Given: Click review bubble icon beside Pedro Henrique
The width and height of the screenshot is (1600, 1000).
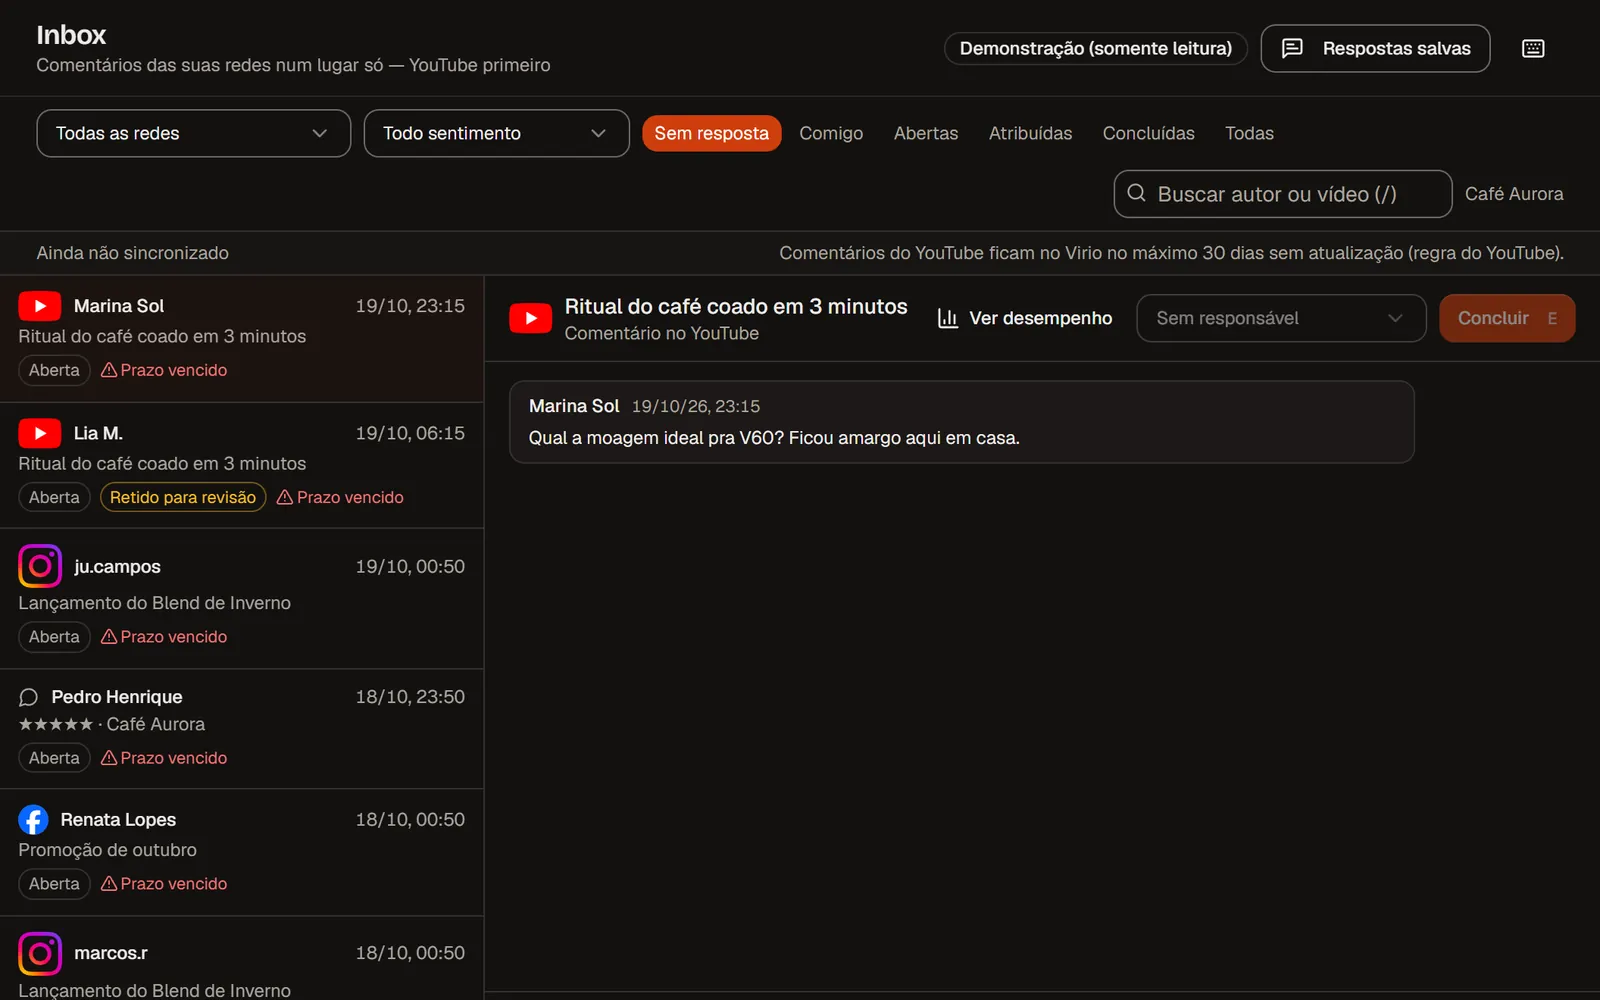Looking at the screenshot, I should 29,697.
